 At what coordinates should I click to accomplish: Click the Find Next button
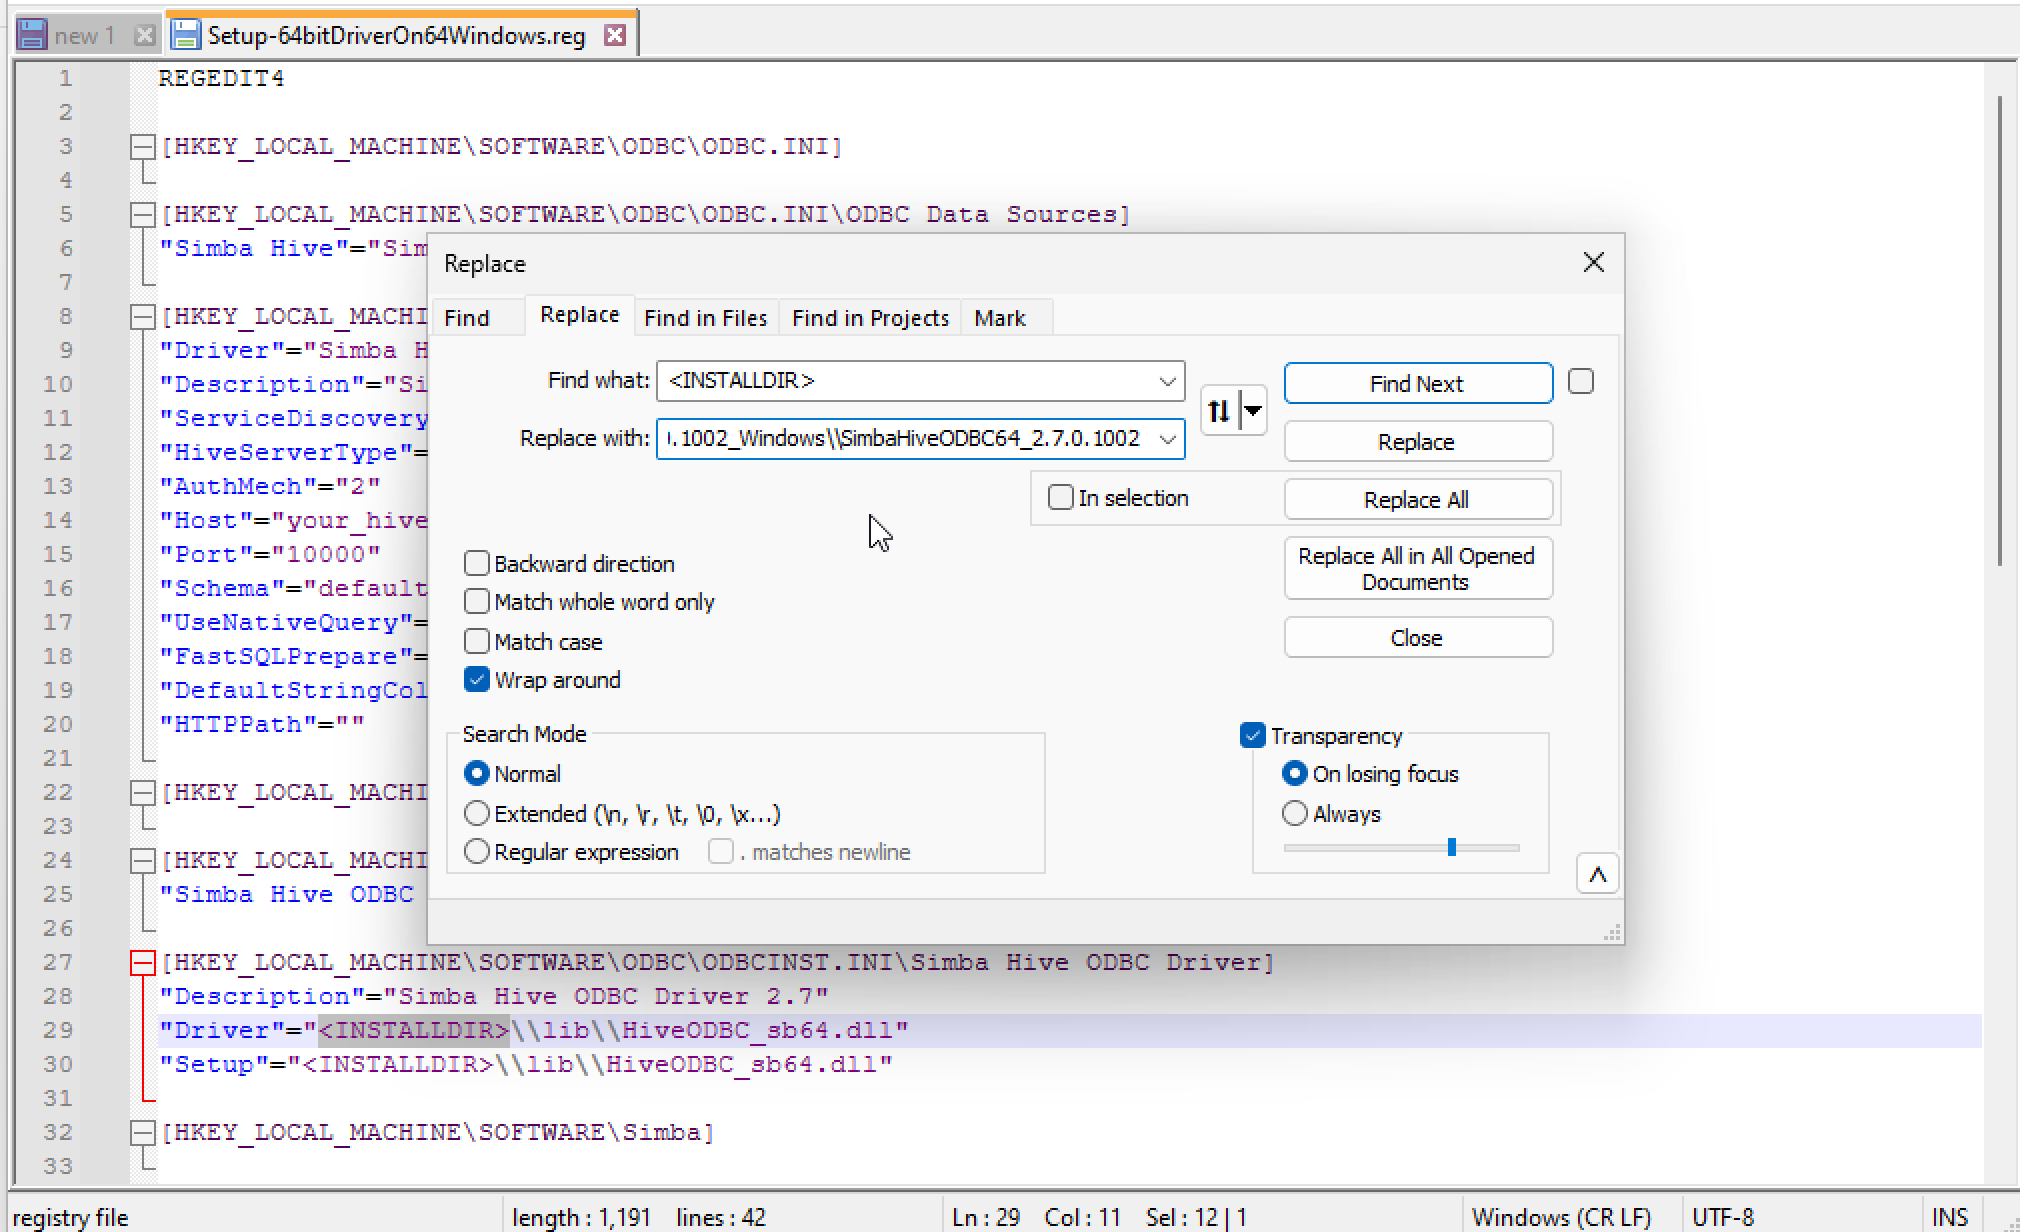coord(1418,383)
